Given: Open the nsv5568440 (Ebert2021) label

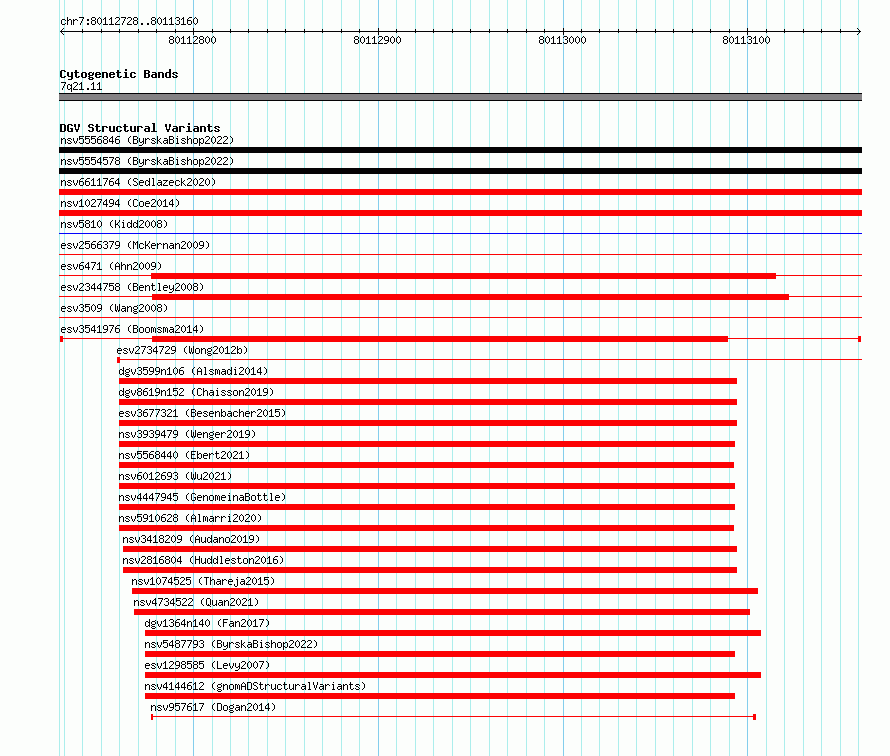Looking at the screenshot, I should pos(184,455).
